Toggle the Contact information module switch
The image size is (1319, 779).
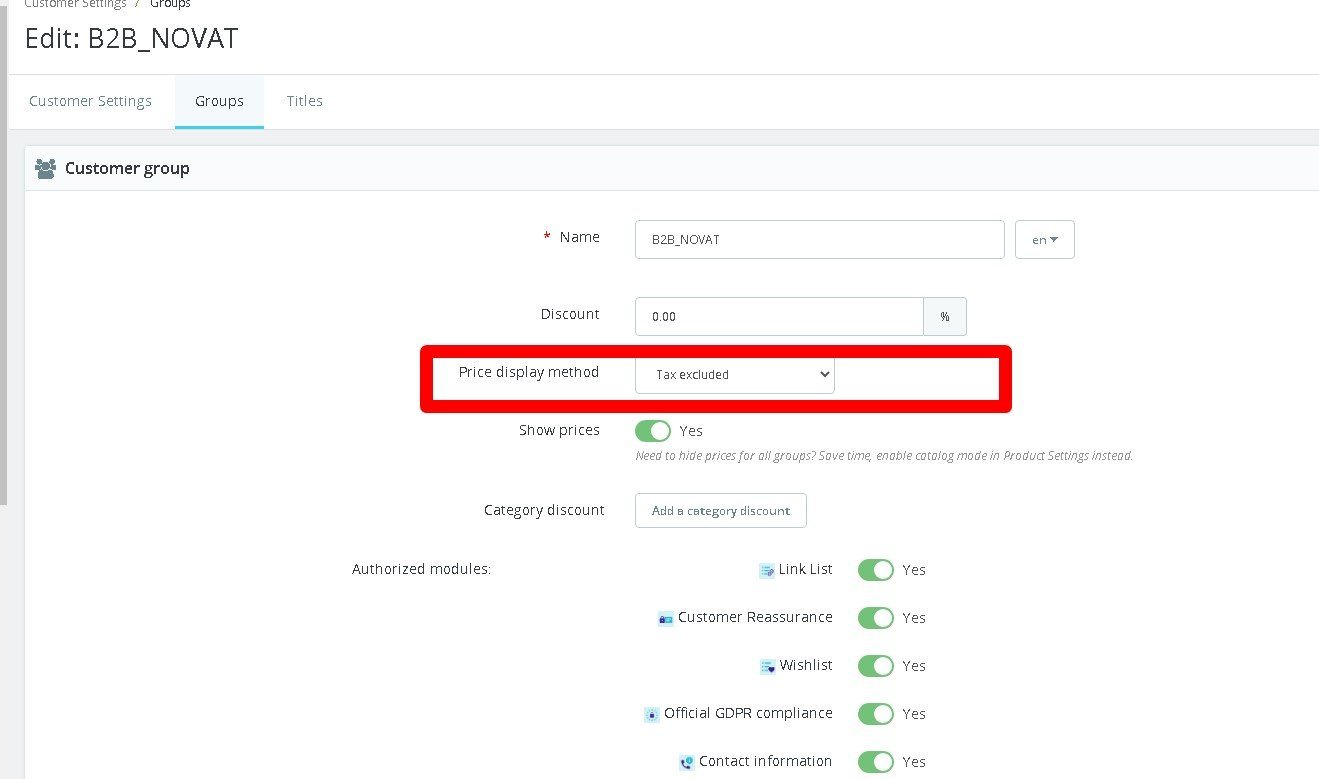[x=876, y=762]
